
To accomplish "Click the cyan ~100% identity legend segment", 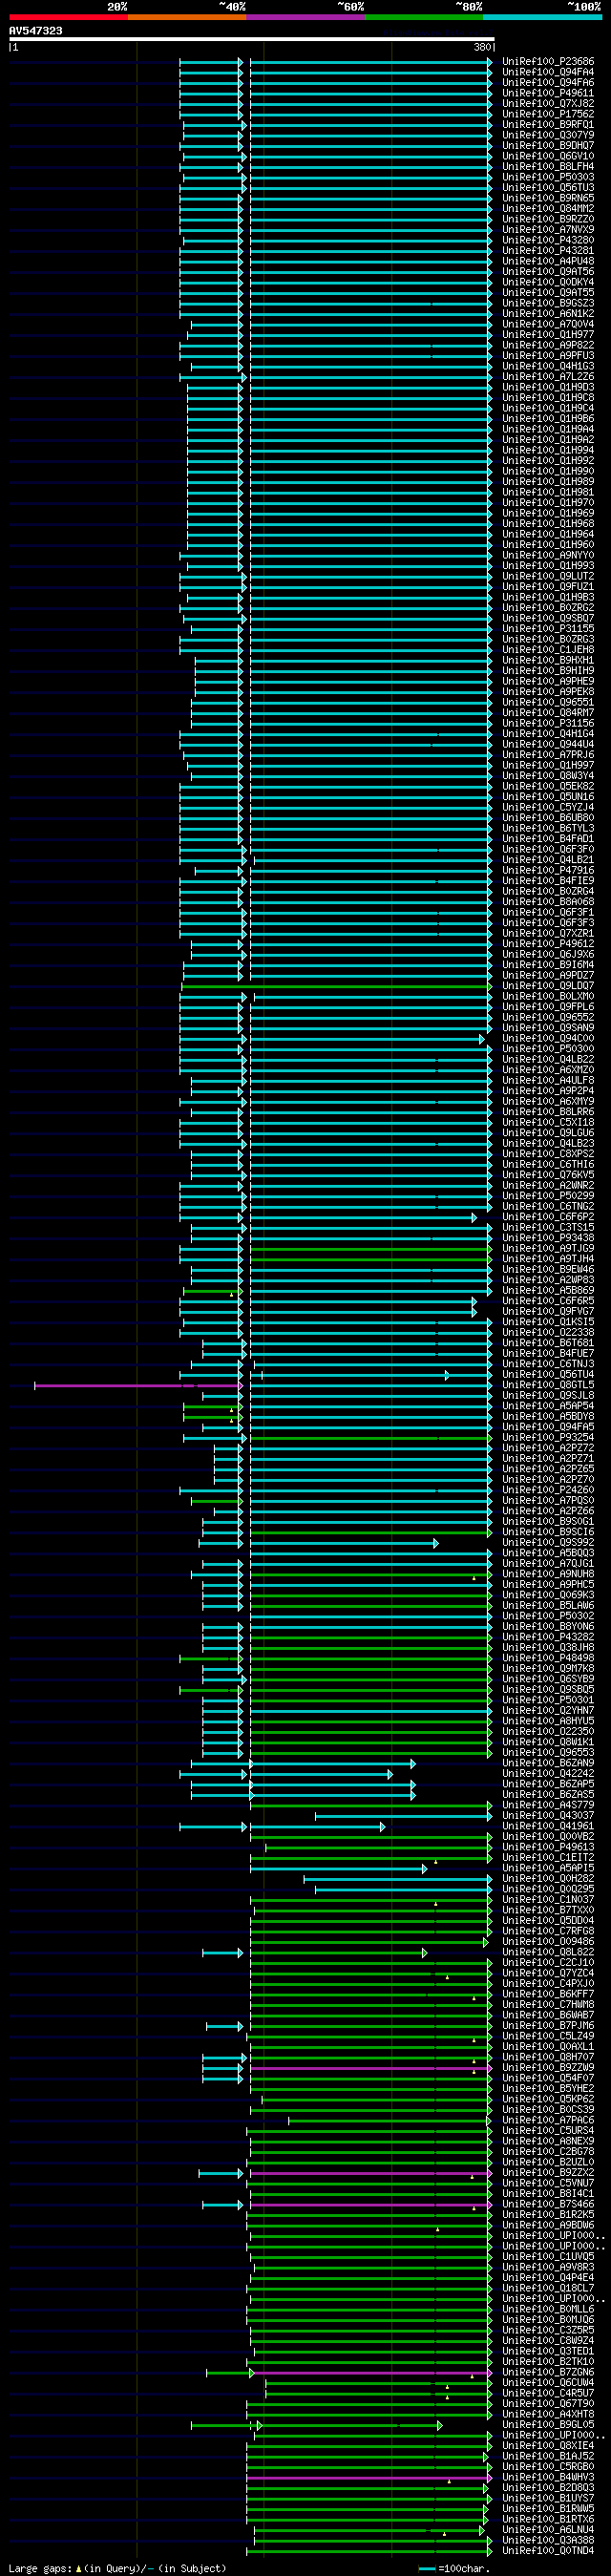I will coord(543,17).
